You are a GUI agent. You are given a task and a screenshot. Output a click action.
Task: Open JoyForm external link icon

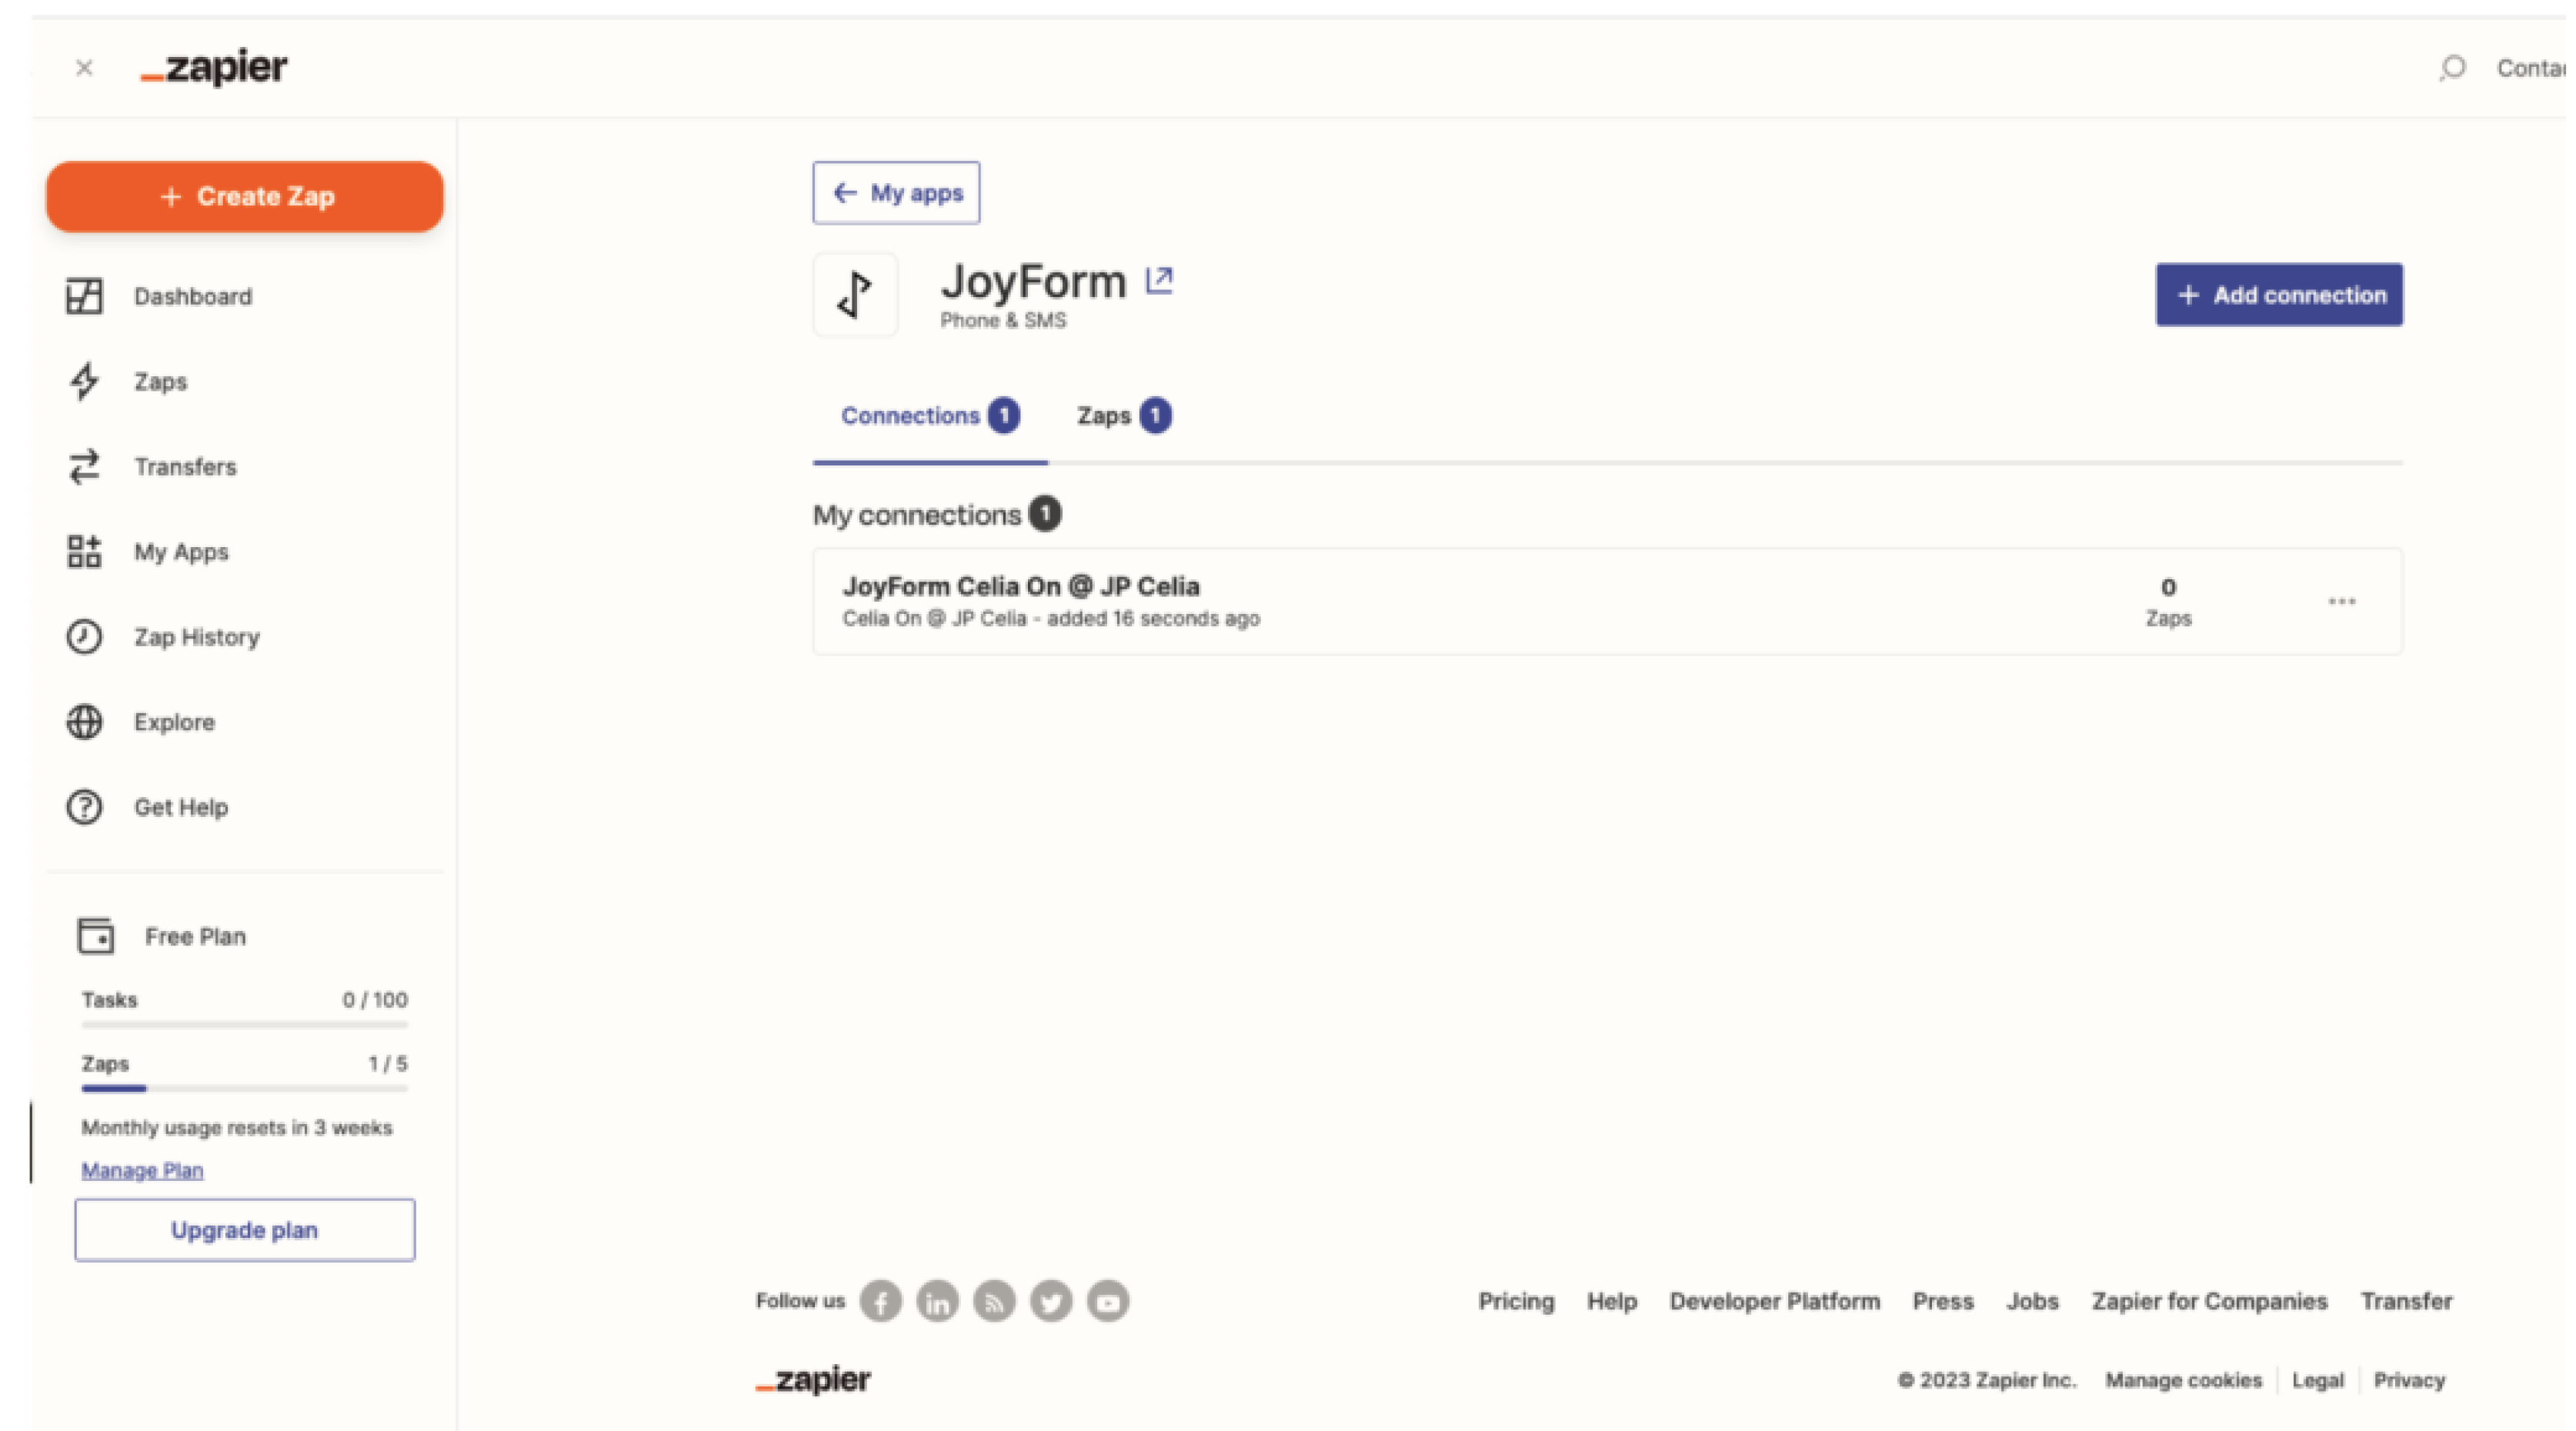coord(1159,280)
